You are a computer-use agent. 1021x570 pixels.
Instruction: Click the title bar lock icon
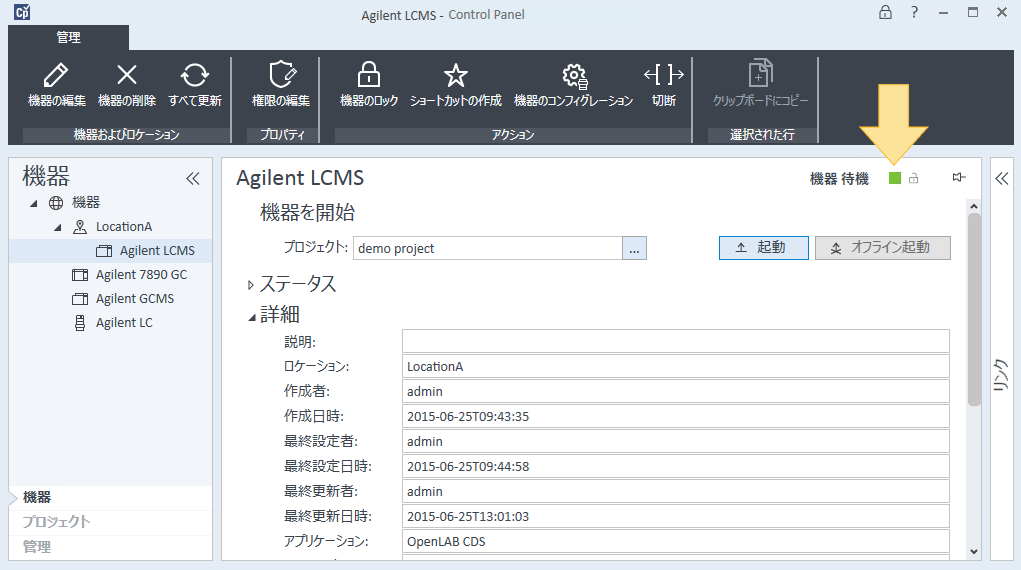coord(885,12)
